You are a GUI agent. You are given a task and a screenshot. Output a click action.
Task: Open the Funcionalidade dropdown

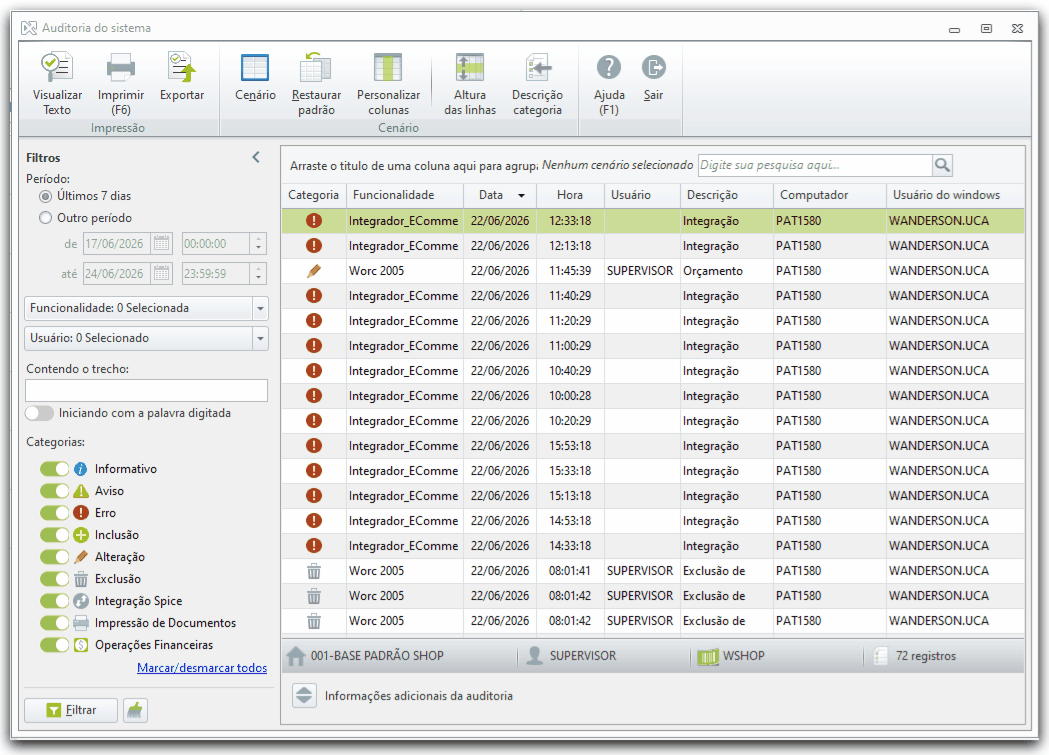[146, 308]
